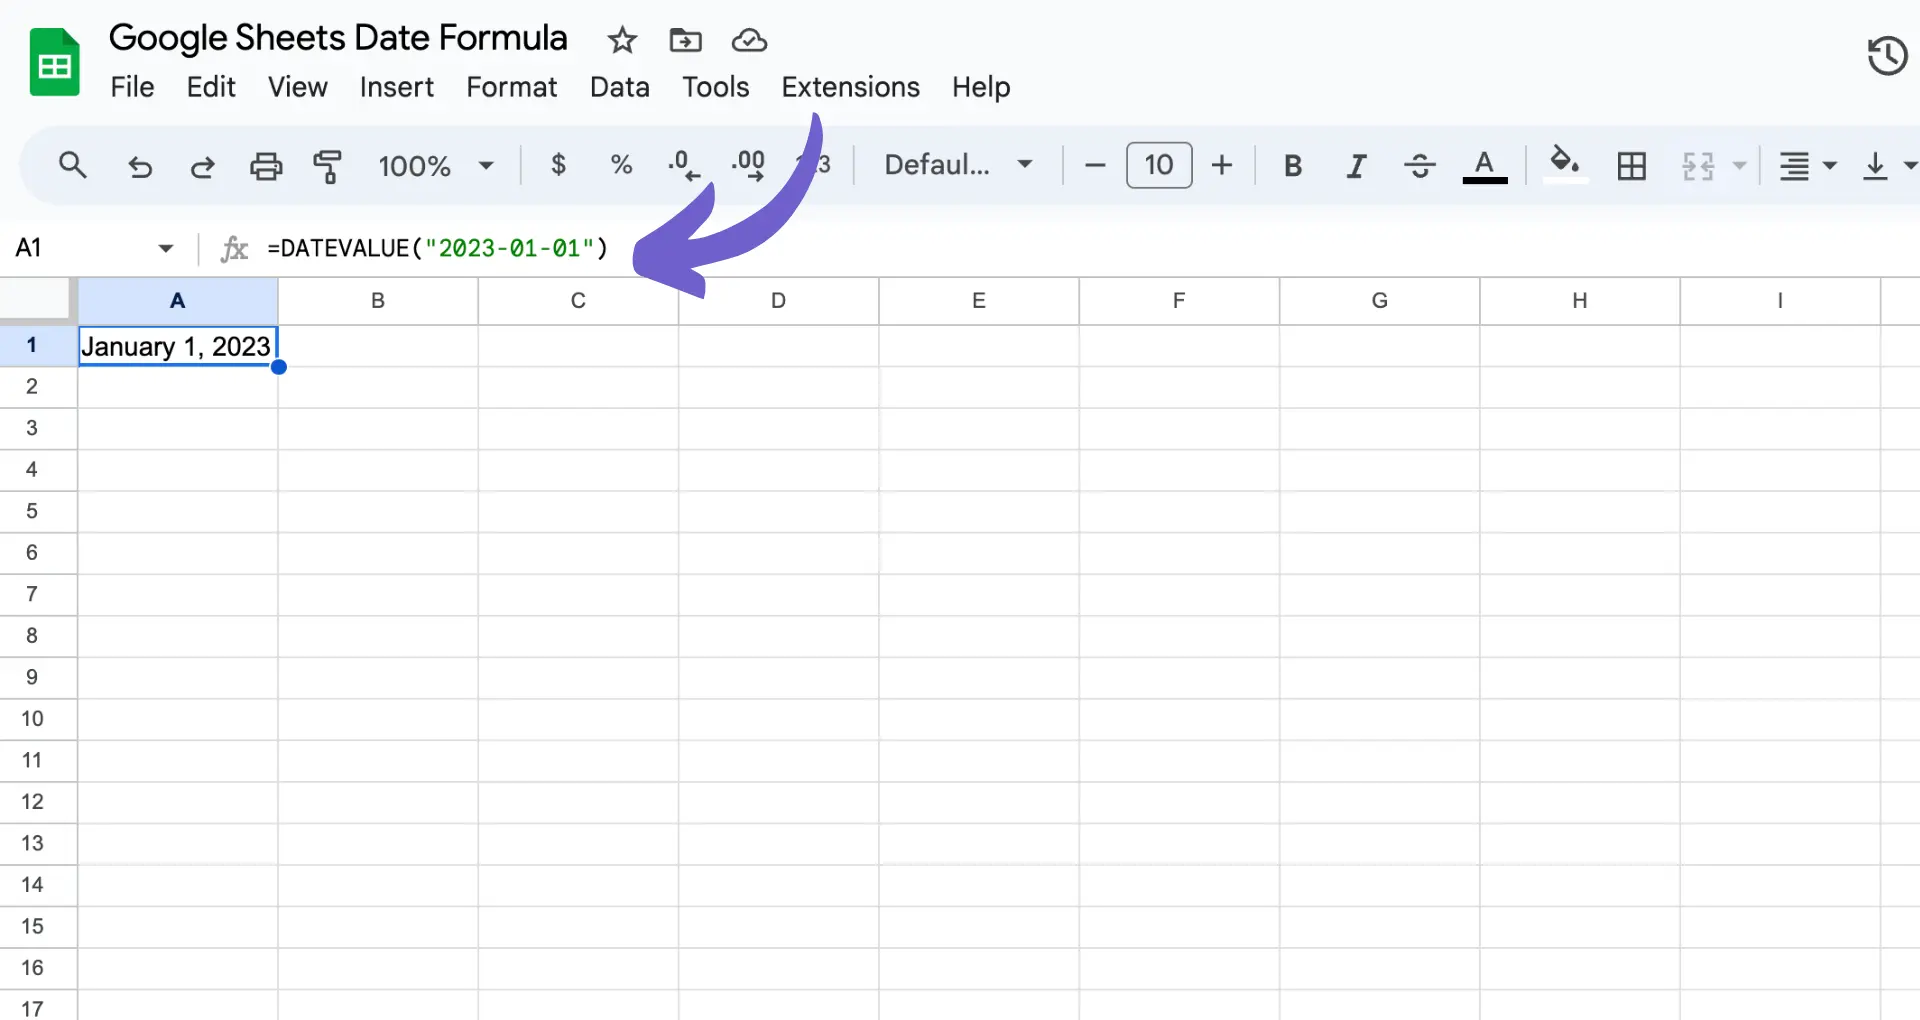Toggle bold formatting
Image resolution: width=1920 pixels, height=1020 pixels.
1292,166
